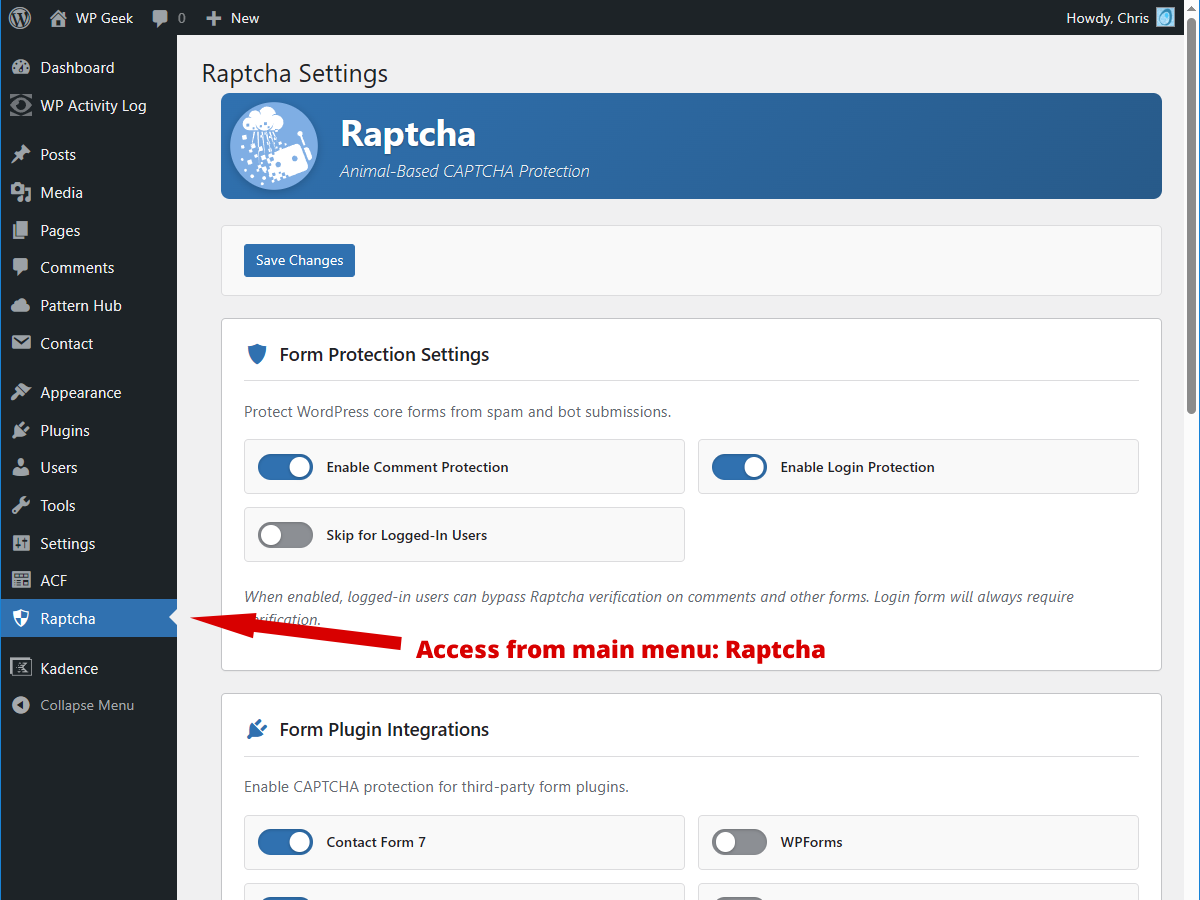Click the comments bubble icon in admin bar
Image resolution: width=1200 pixels, height=900 pixels.
[160, 18]
